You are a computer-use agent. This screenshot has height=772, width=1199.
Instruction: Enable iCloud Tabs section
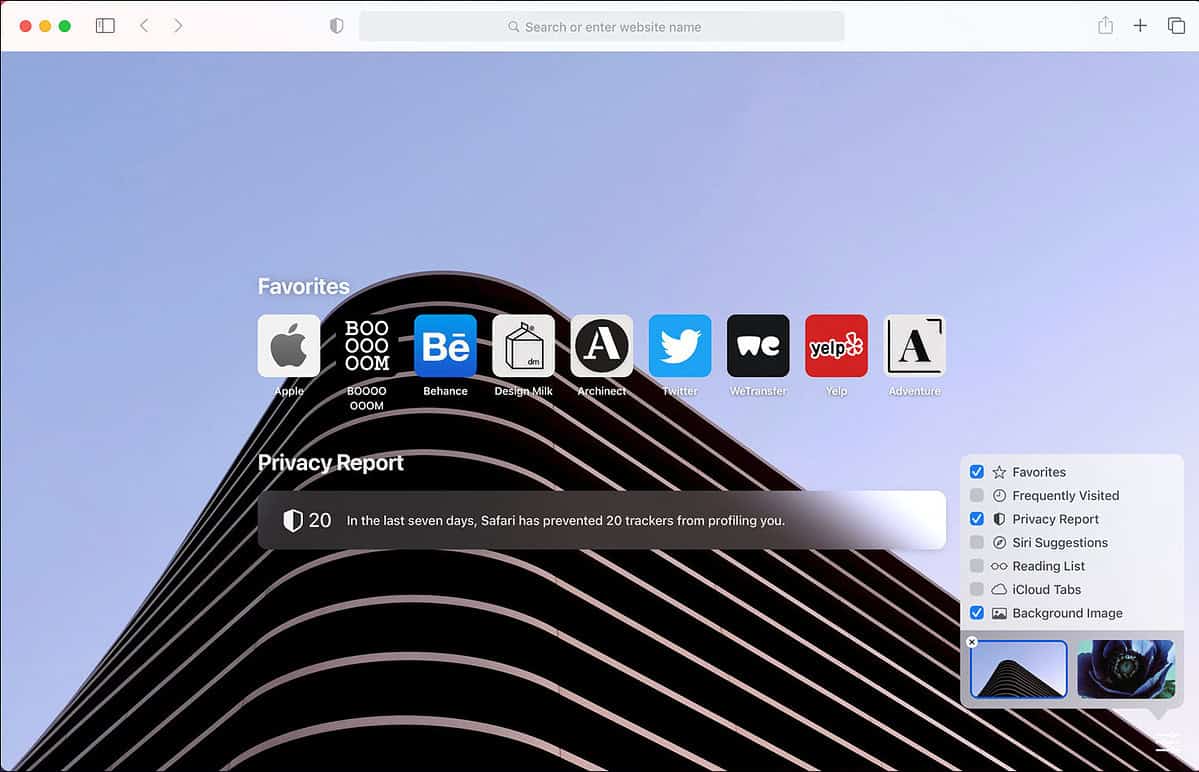click(x=977, y=589)
